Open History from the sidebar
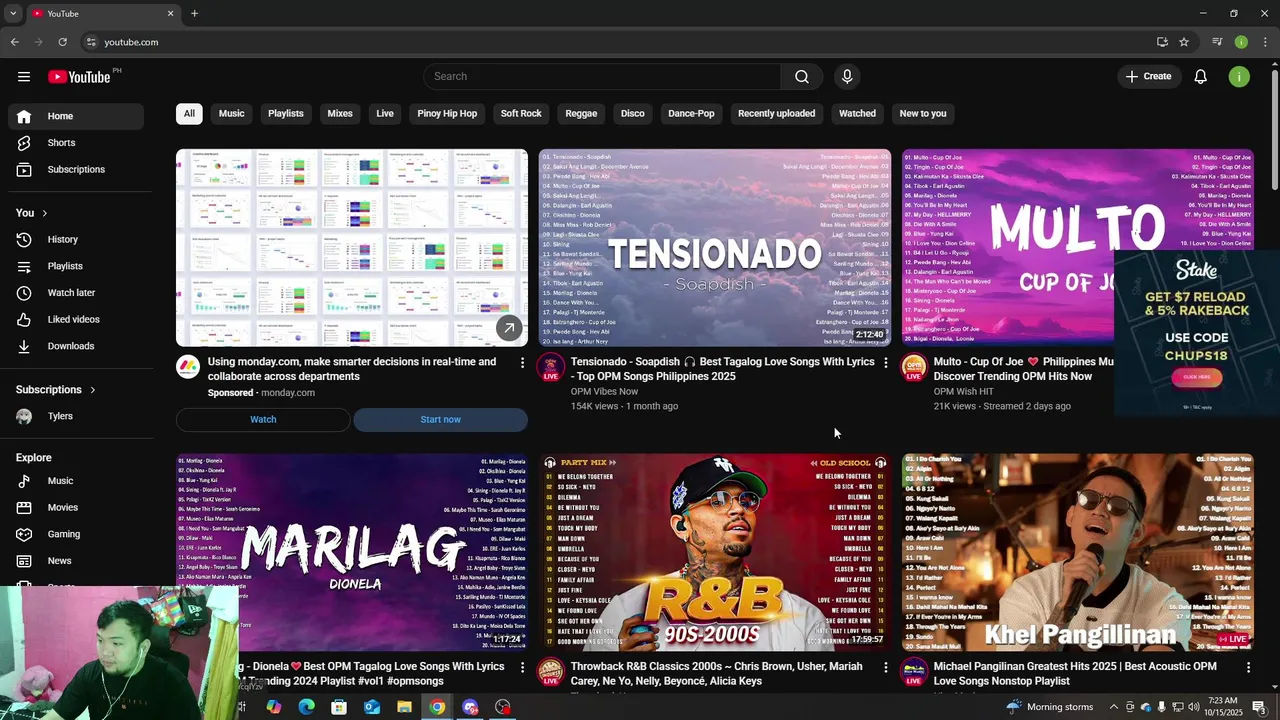The image size is (1280, 720). pos(76,240)
